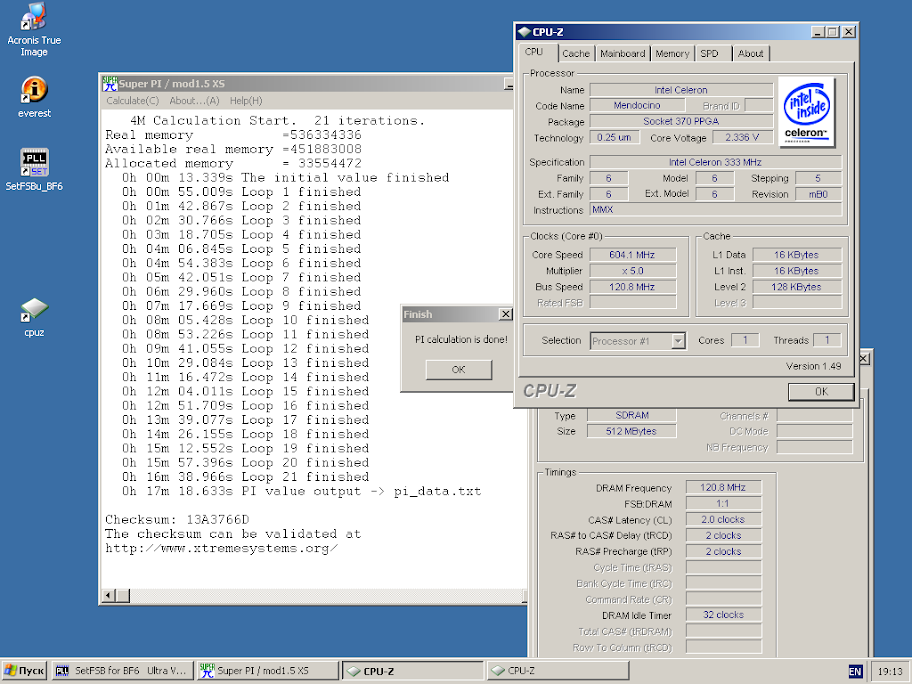This screenshot has height=684, width=912.
Task: Switch to the About tab in CPU-Z
Action: (750, 54)
